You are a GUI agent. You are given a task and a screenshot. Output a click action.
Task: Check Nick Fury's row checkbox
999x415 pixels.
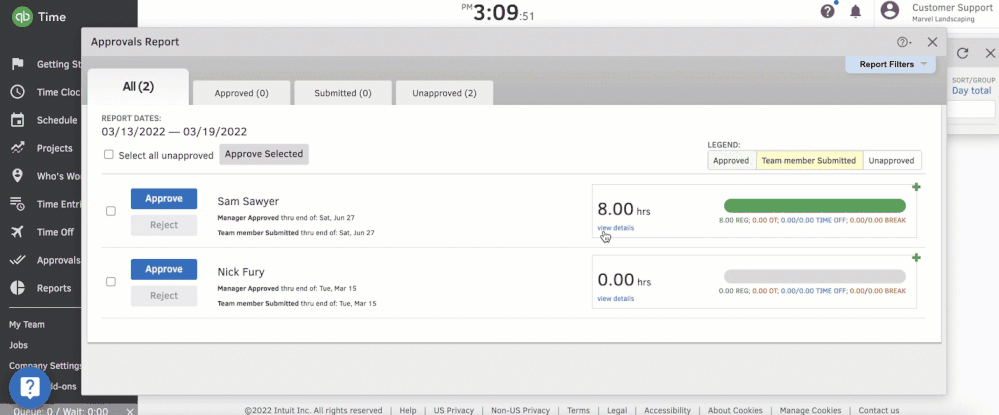(111, 282)
